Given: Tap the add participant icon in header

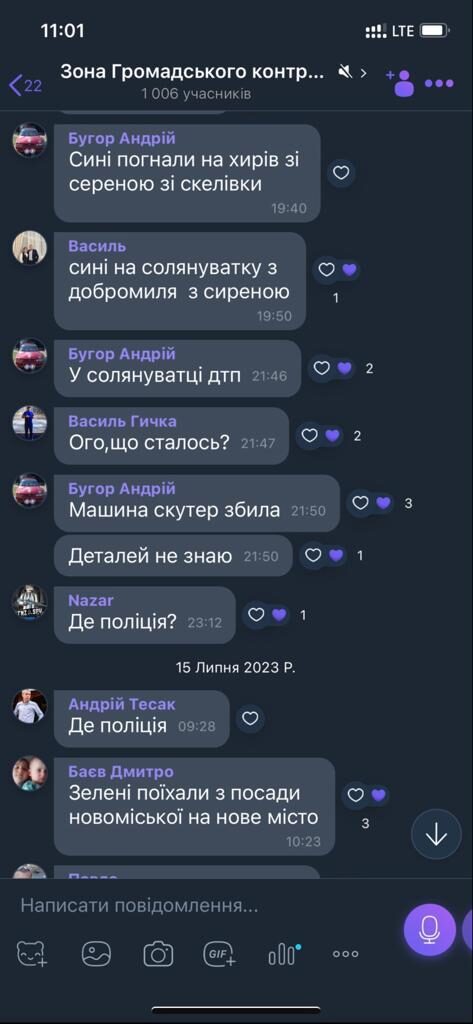Looking at the screenshot, I should (x=400, y=82).
